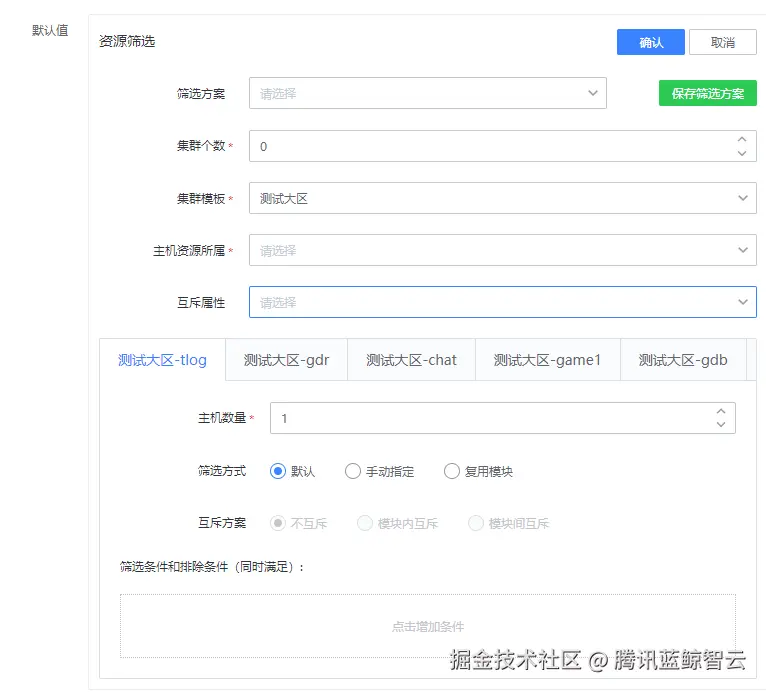
Task: Decrease 主机数量 with the down arrow
Action: [x=721, y=425]
